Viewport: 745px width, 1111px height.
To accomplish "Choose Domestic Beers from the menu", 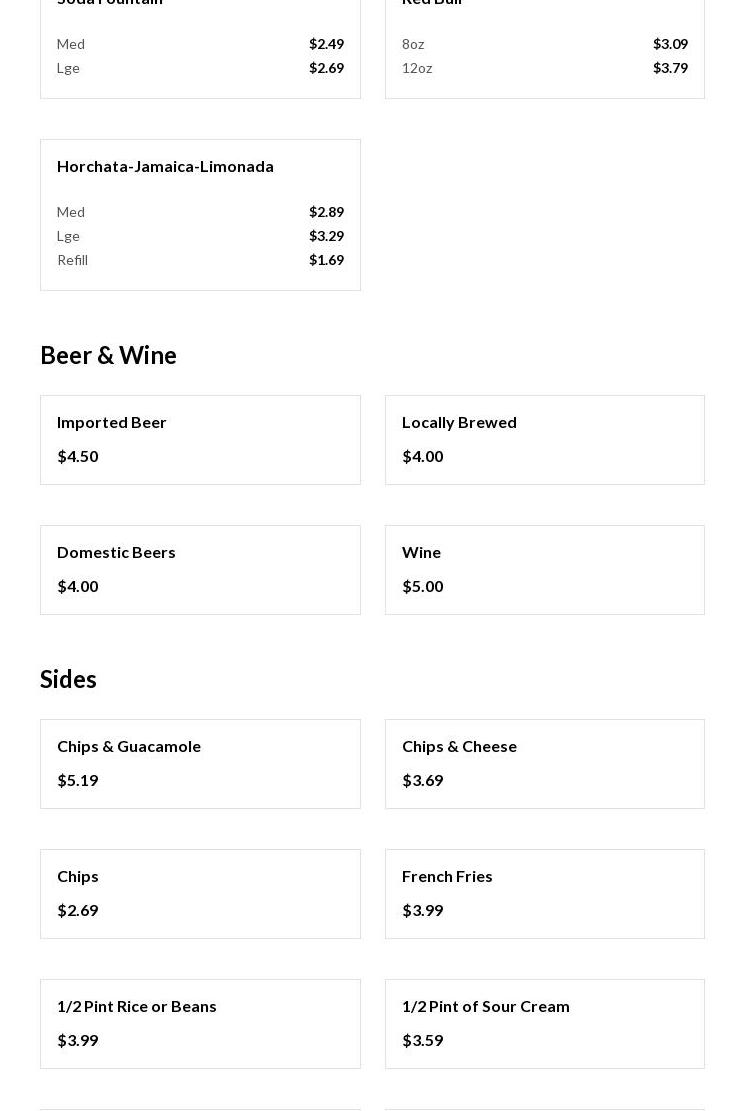I will tap(200, 569).
